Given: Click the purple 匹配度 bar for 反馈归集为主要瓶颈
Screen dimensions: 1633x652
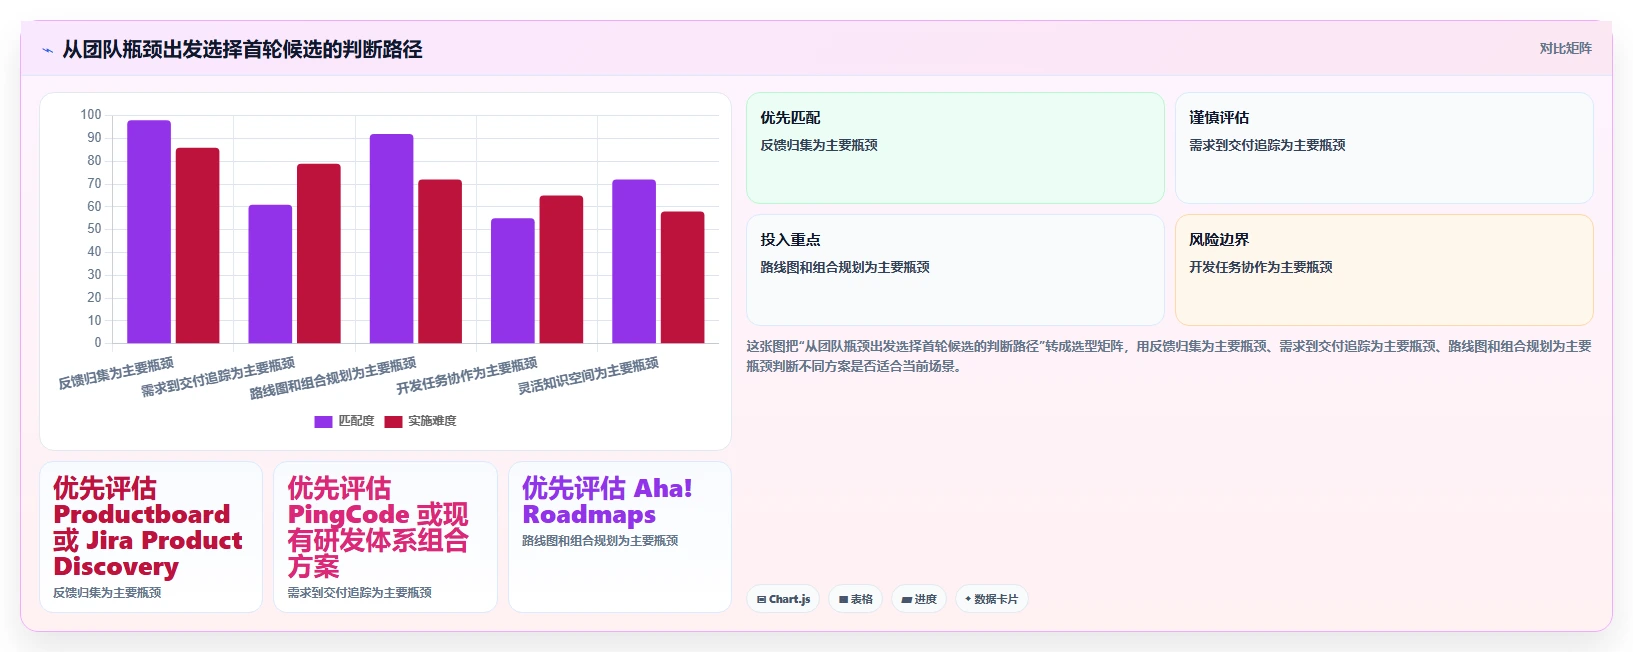Looking at the screenshot, I should point(149,232).
